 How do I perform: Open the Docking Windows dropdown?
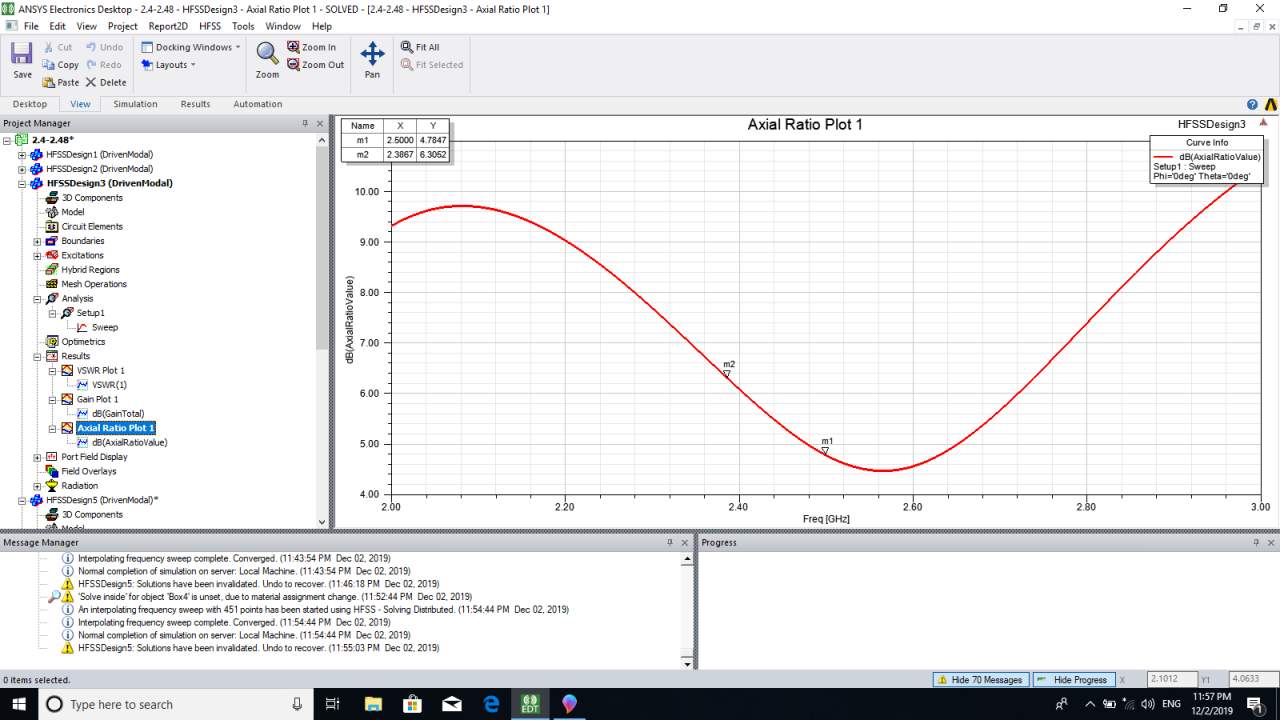click(x=191, y=47)
